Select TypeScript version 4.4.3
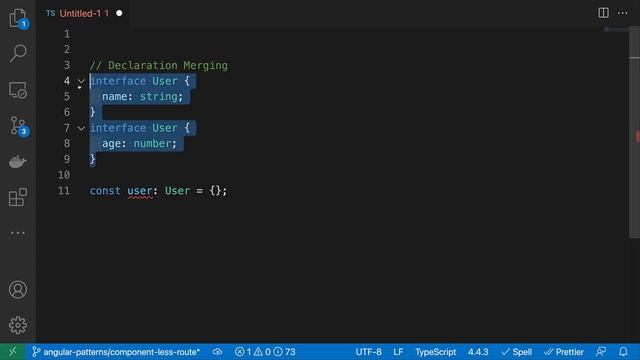Viewport: 640px width, 360px height. click(x=478, y=351)
